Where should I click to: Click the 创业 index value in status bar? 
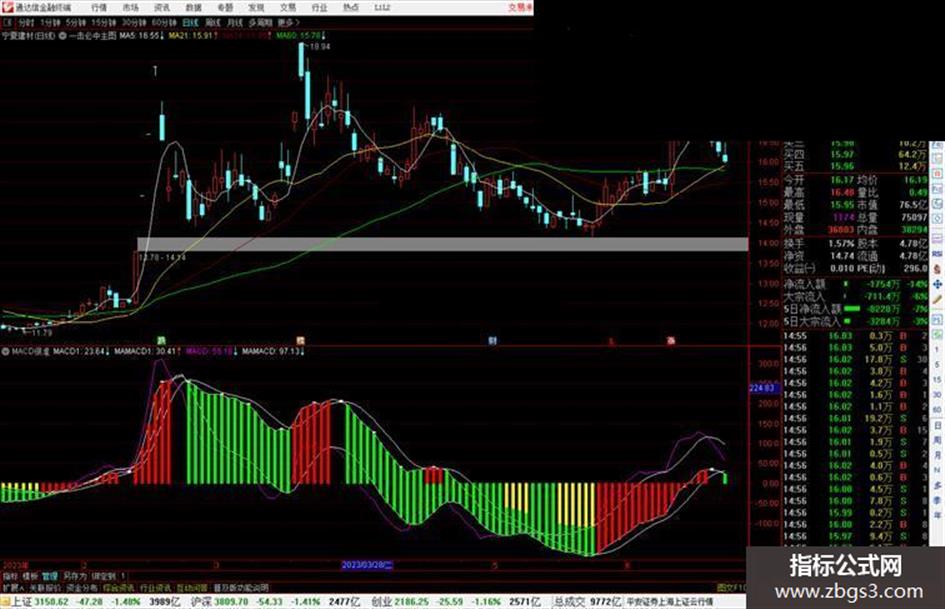411,602
